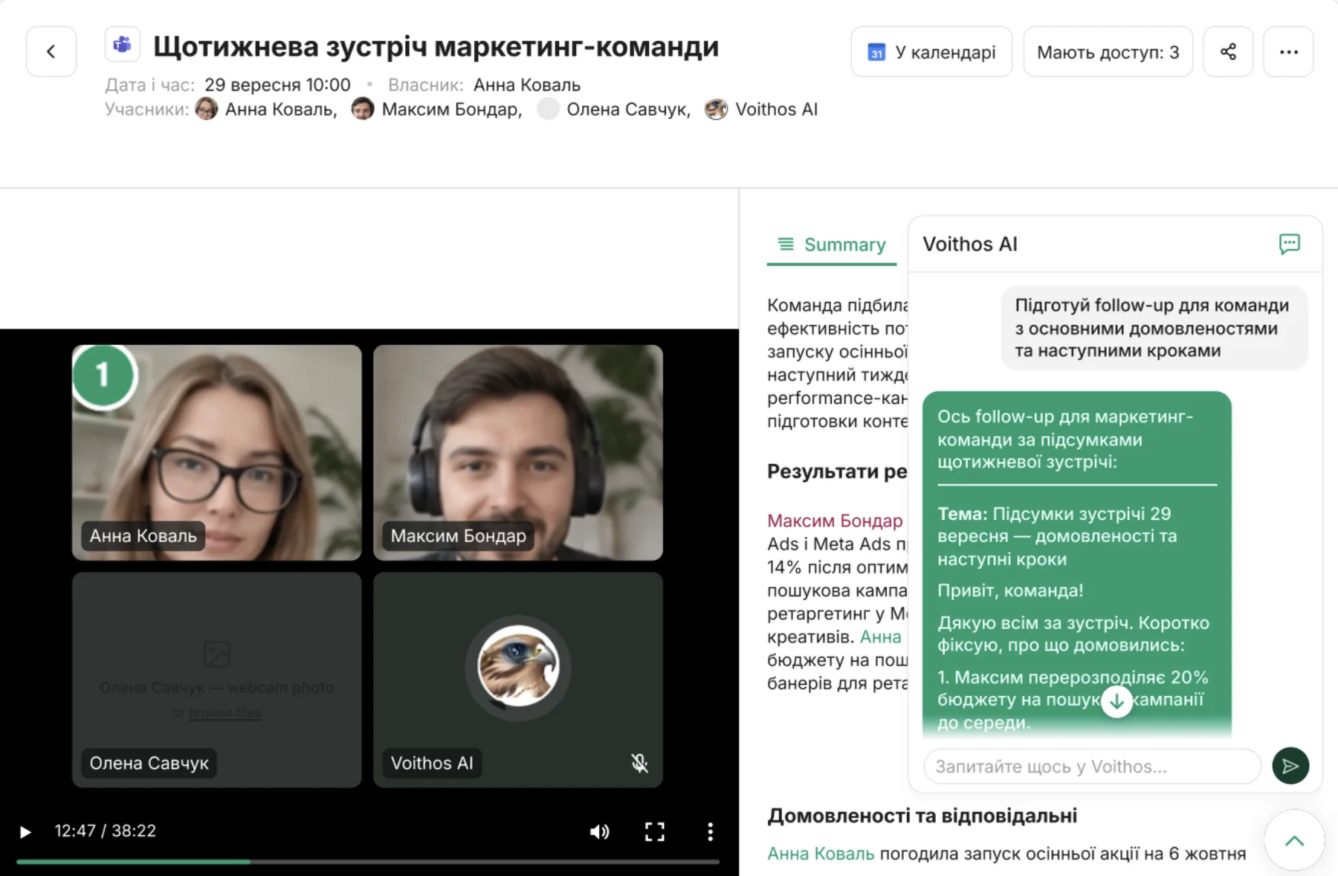Click the owner name Анна Коваль
The width and height of the screenshot is (1338, 876).
pyautogui.click(x=527, y=85)
